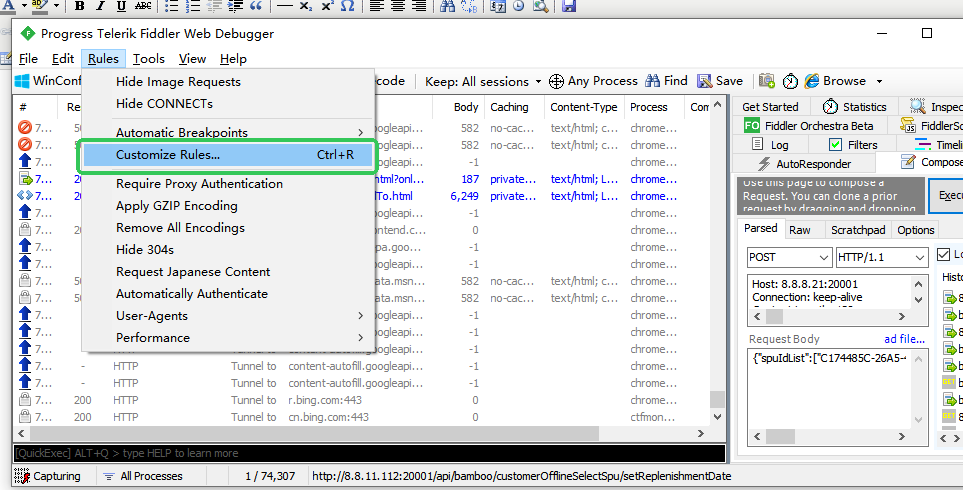This screenshot has width=963, height=490.
Task: Open highlight color dropdown arrow in editor toolbar
Action: pos(56,6)
